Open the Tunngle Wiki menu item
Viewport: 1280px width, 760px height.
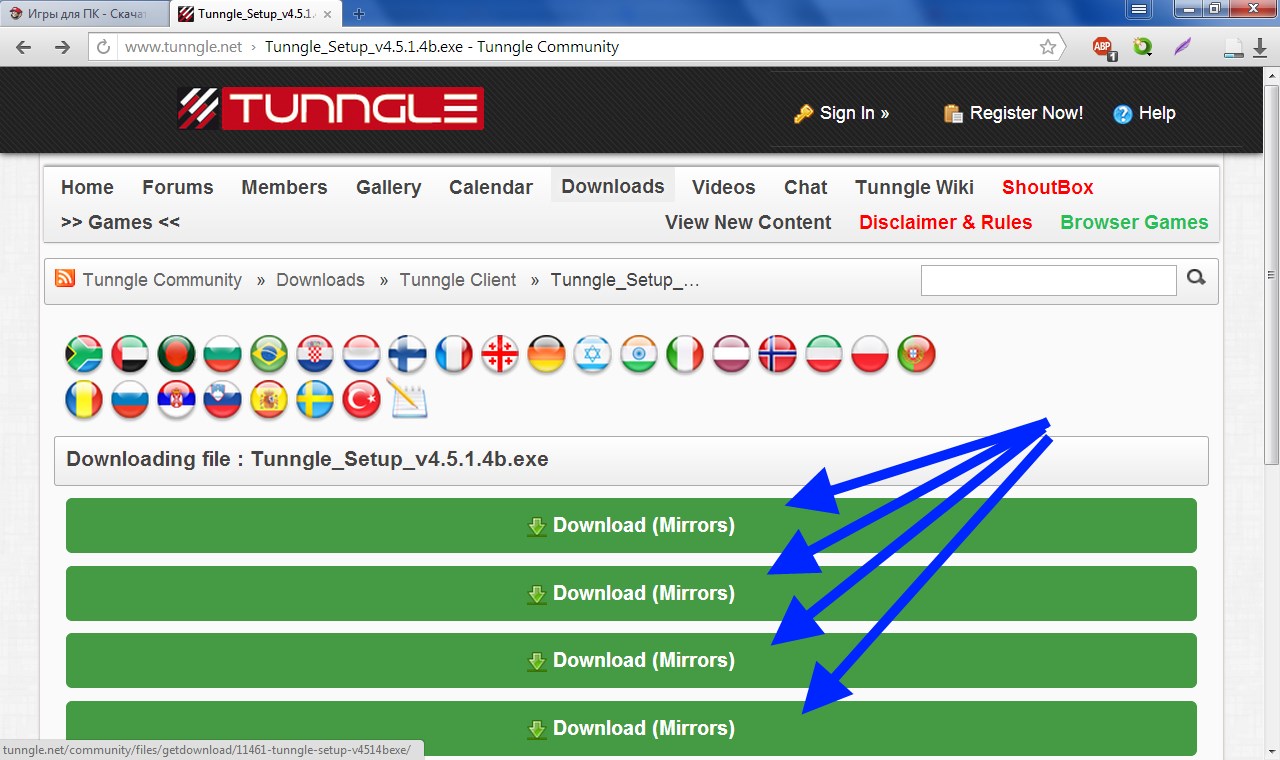click(913, 187)
